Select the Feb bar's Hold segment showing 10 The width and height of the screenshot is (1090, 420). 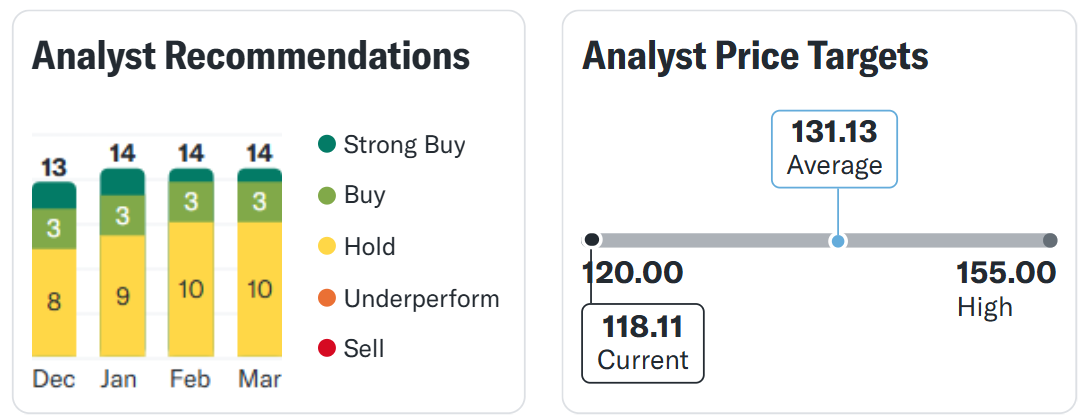tap(191, 289)
